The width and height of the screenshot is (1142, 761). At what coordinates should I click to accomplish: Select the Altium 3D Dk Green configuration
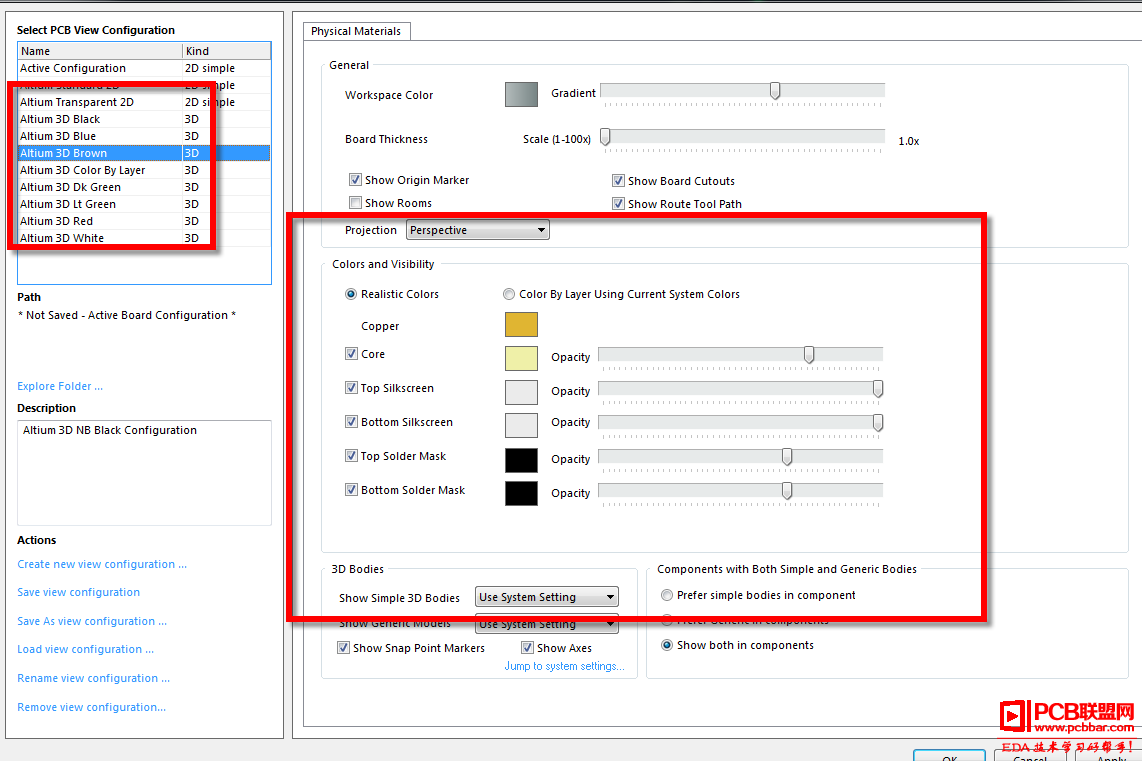coord(144,187)
